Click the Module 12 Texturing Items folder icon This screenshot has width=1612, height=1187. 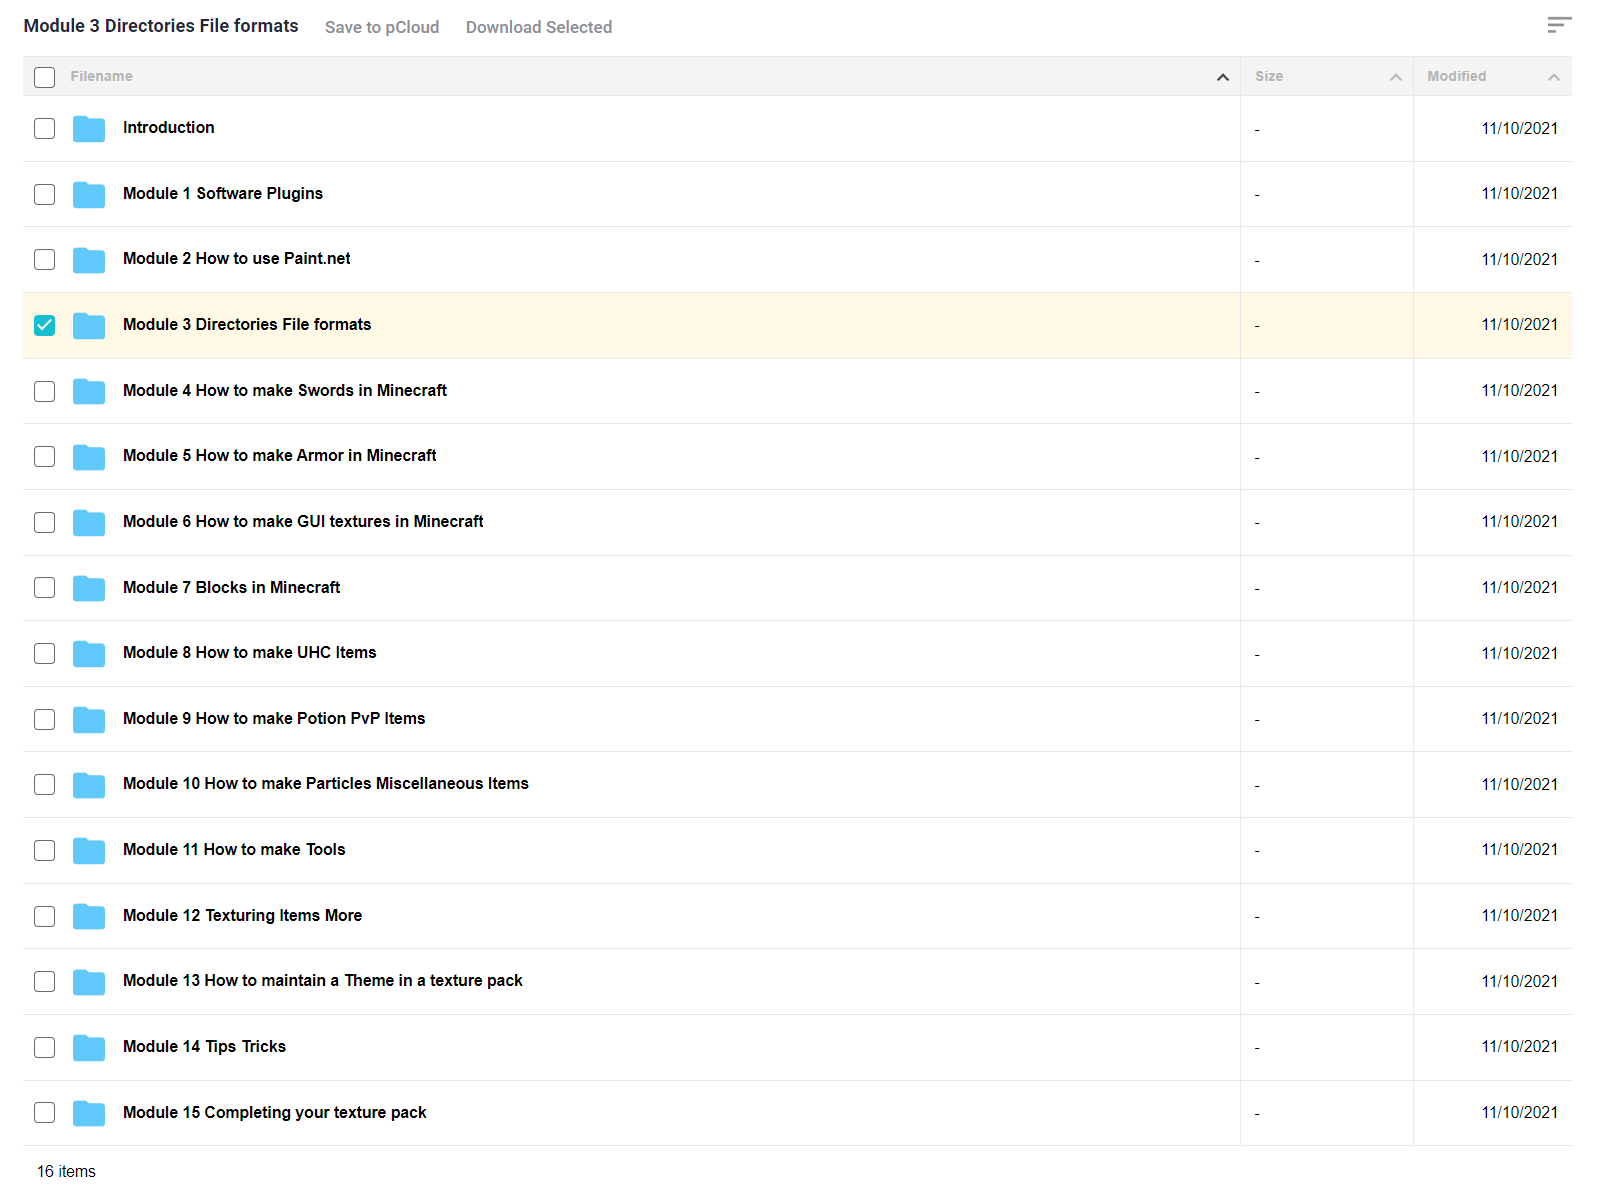tap(89, 916)
